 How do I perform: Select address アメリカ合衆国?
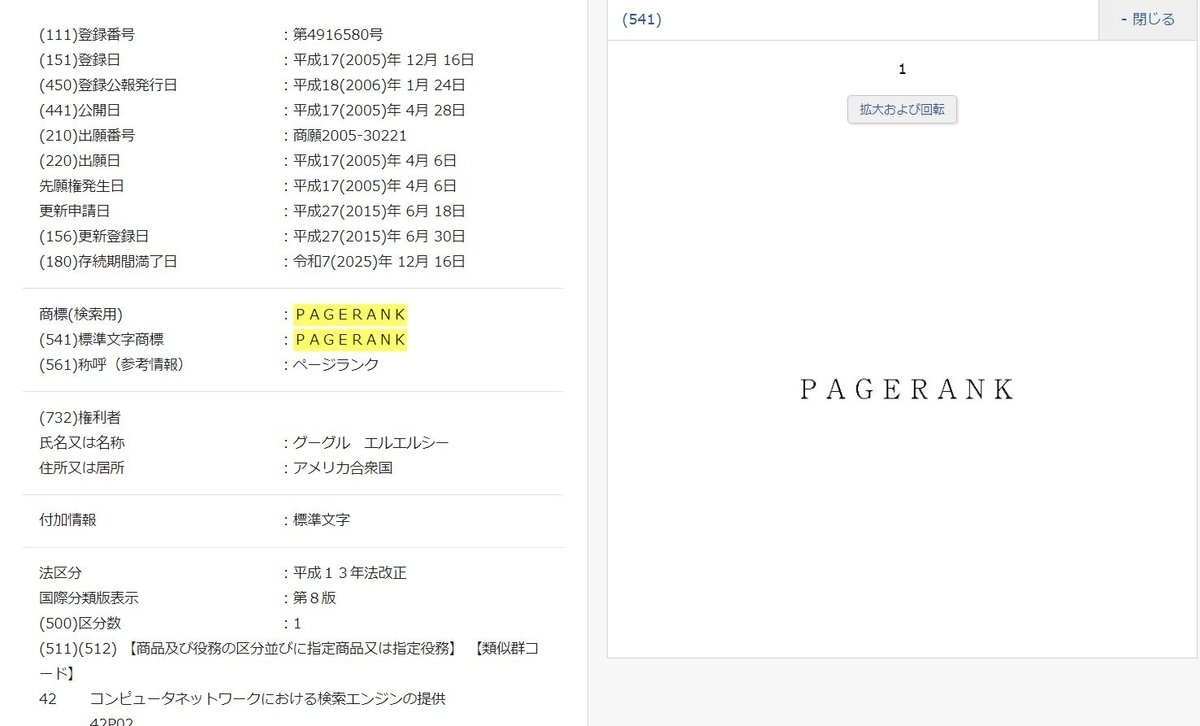click(x=343, y=467)
